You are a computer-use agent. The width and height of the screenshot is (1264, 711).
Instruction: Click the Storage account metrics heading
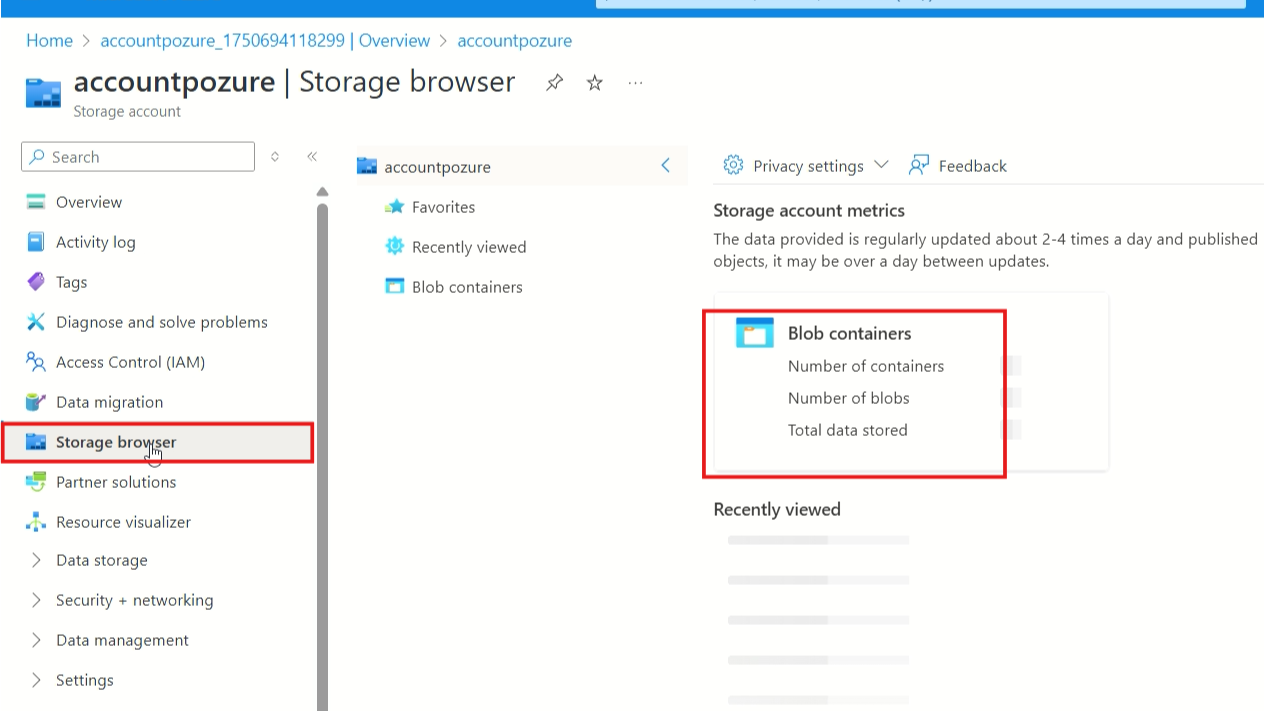(809, 210)
